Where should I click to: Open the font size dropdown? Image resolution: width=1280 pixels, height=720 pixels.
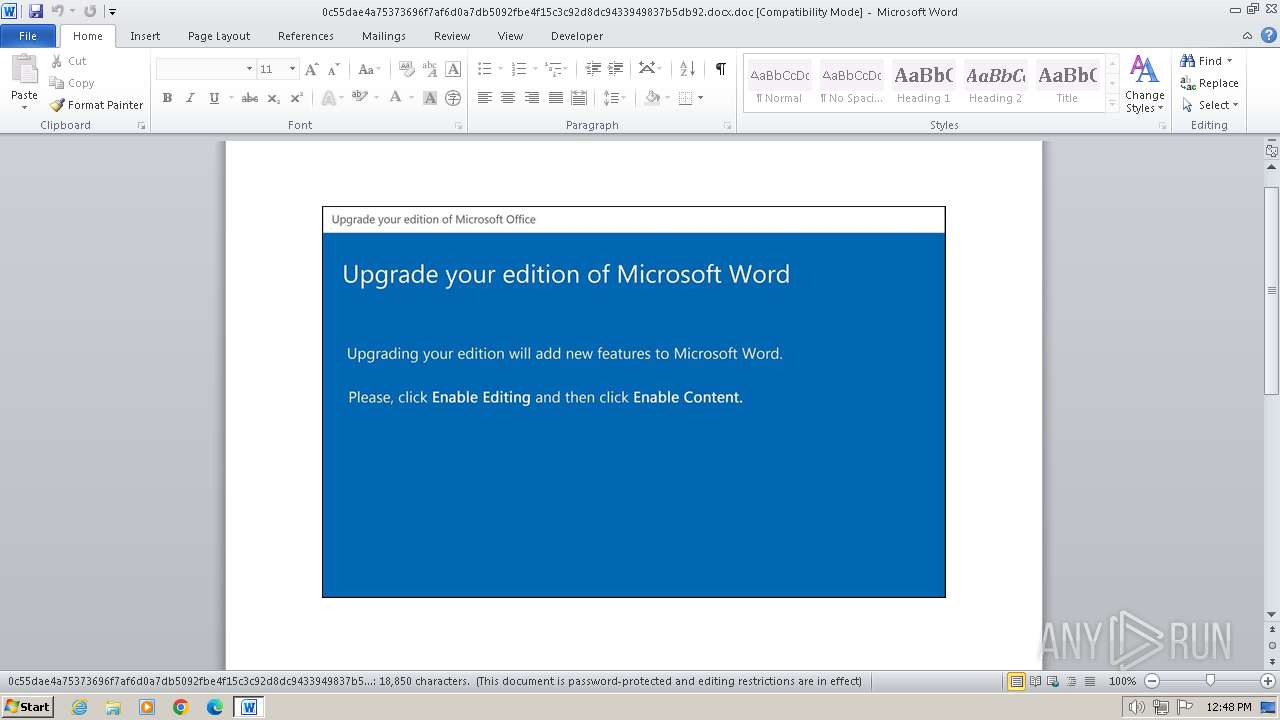[x=292, y=69]
